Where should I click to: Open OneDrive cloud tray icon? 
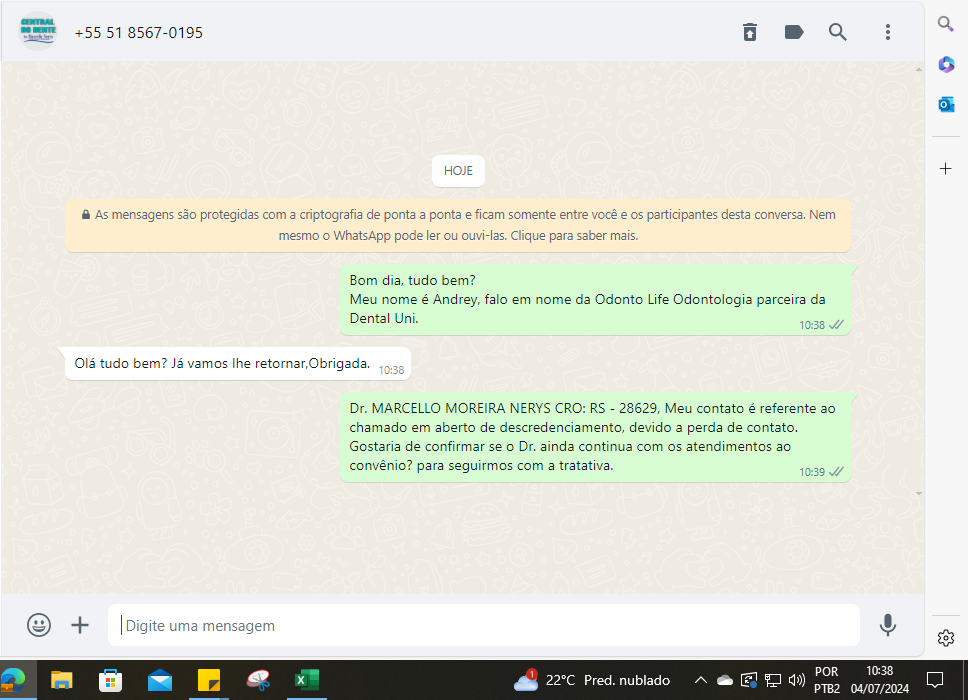pyautogui.click(x=725, y=680)
